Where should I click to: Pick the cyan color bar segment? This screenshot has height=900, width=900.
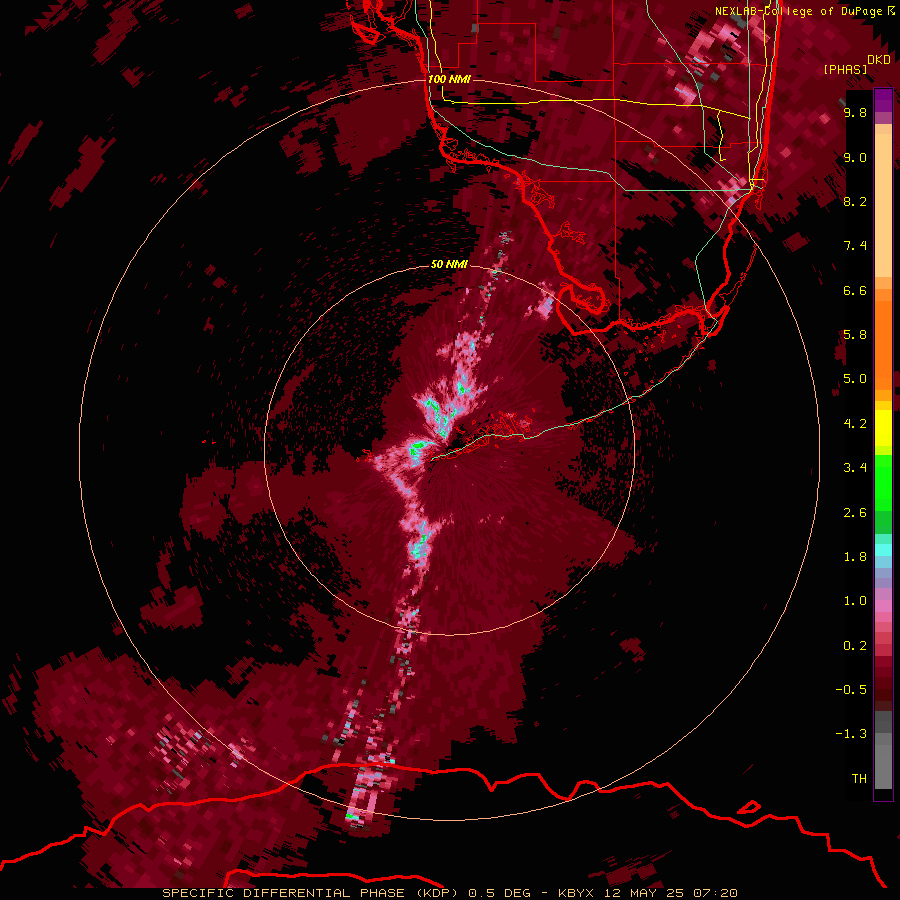(x=883, y=550)
